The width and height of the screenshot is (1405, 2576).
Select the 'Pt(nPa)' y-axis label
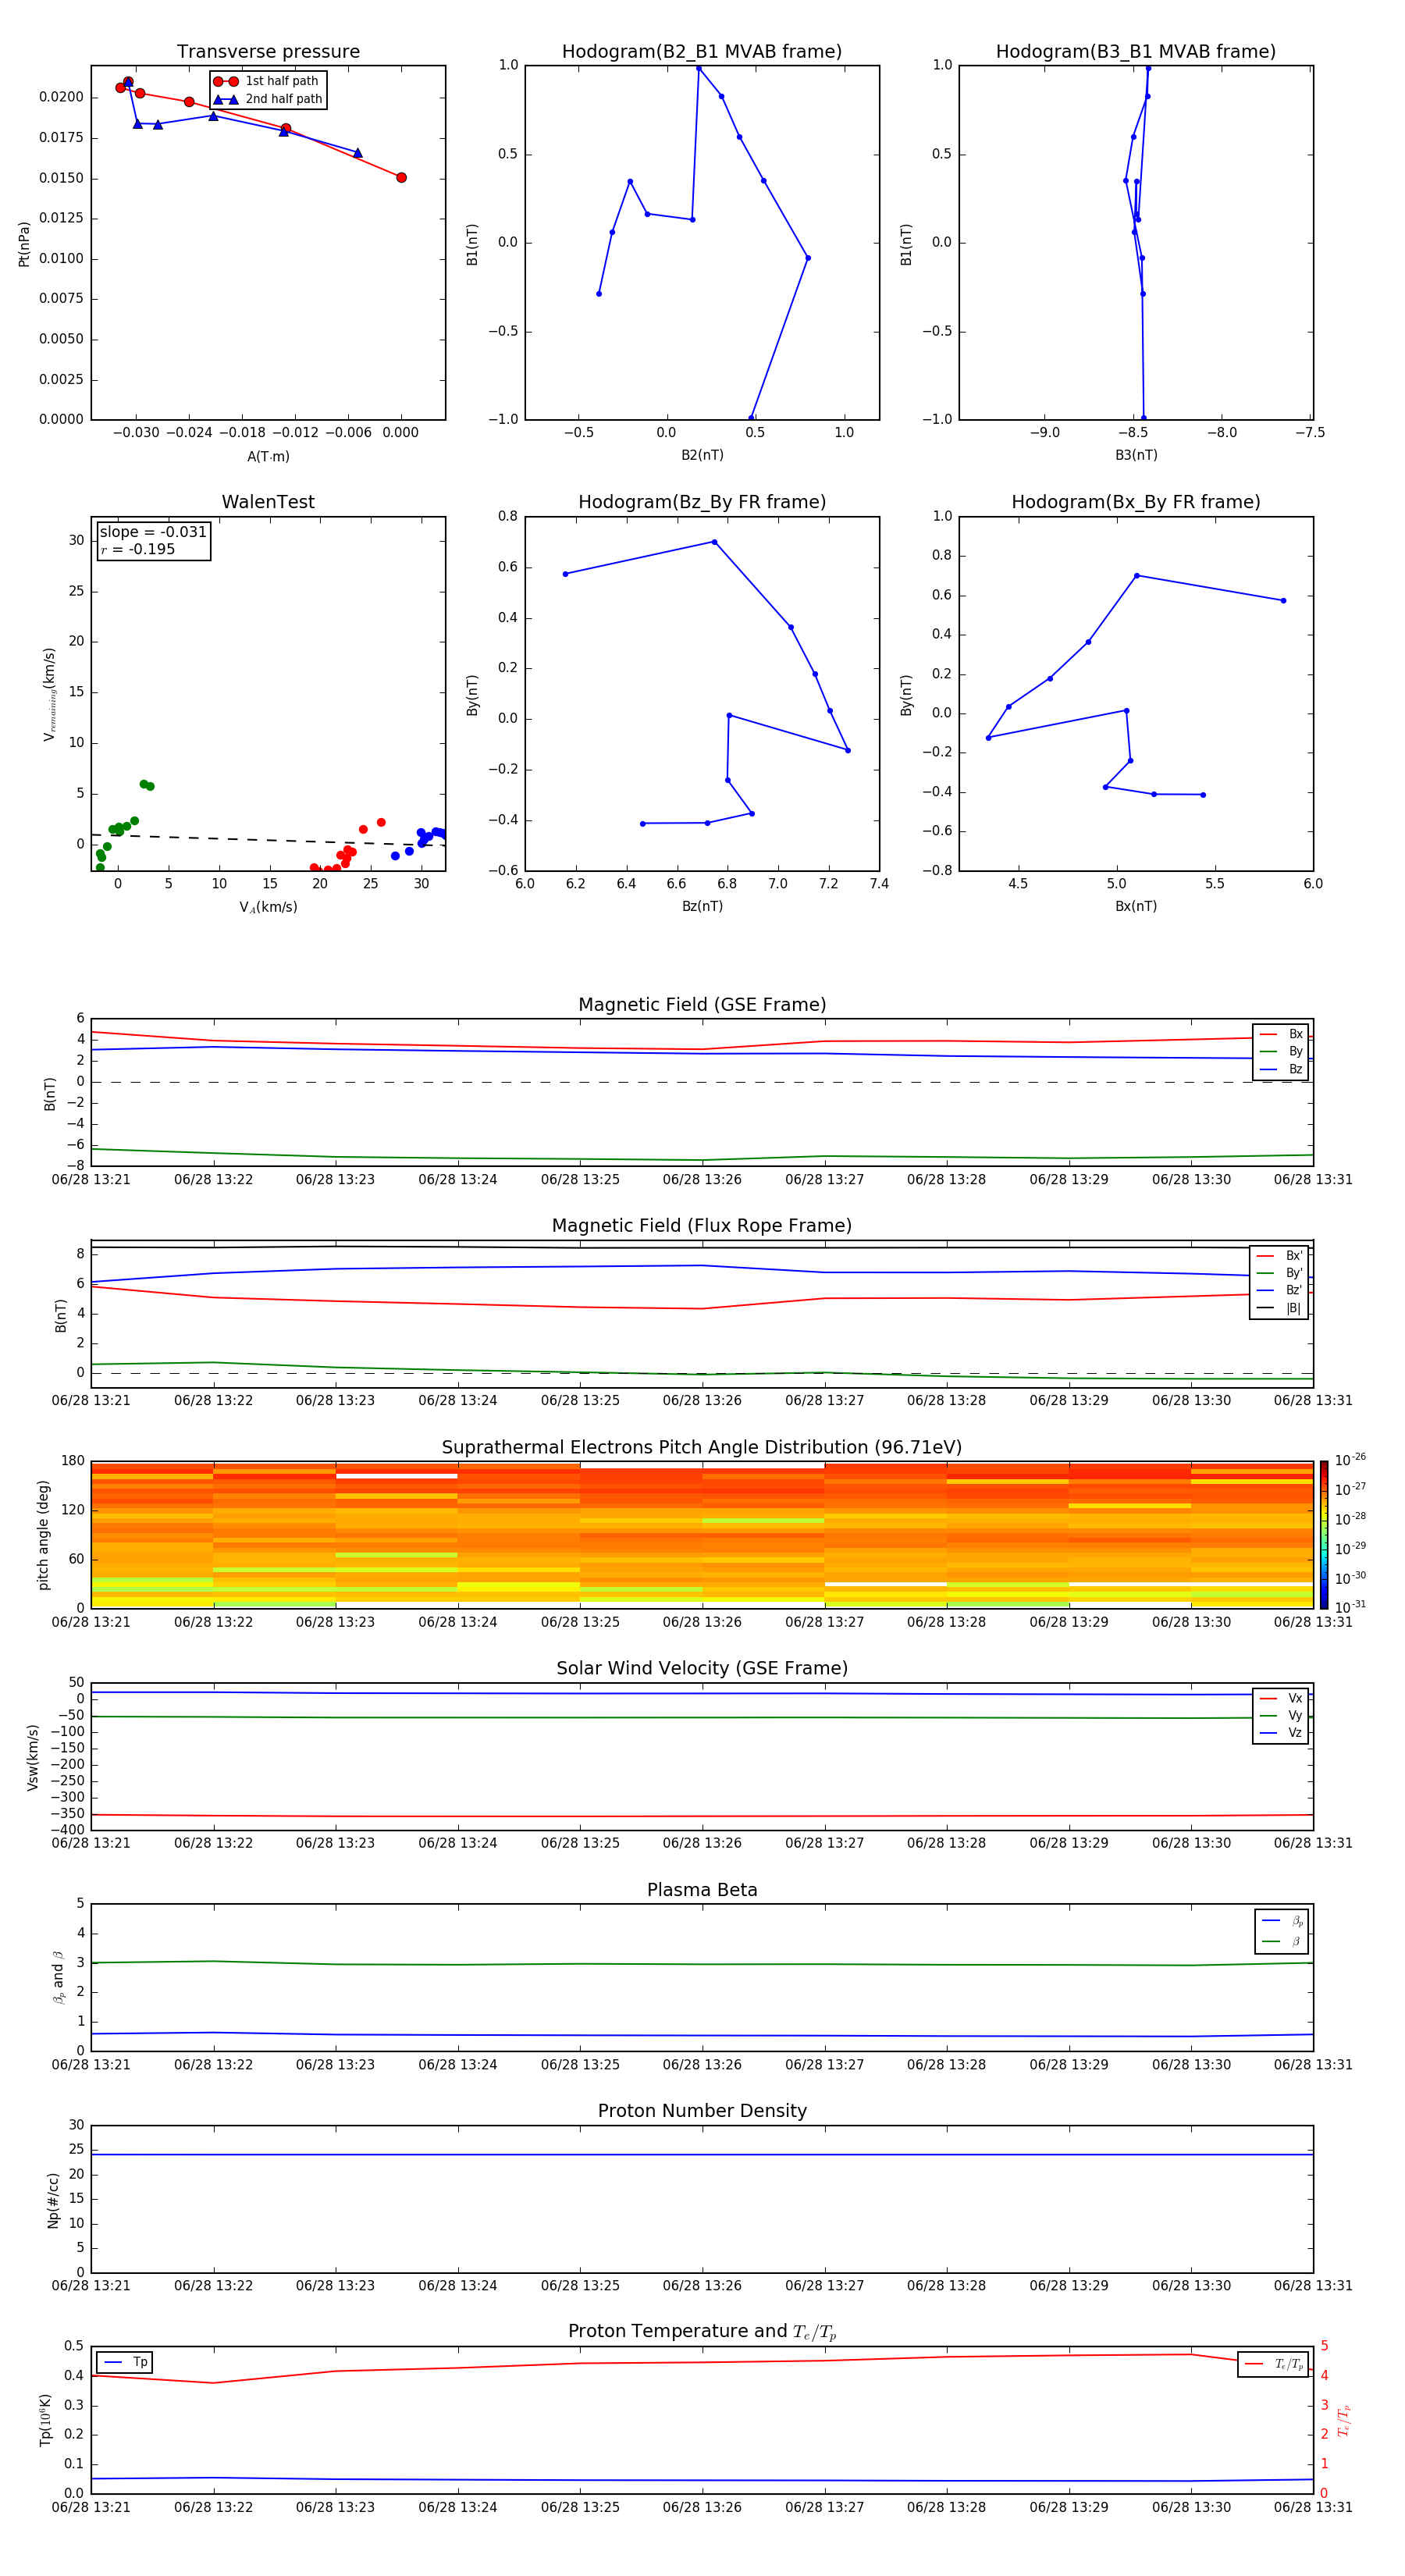pyautogui.click(x=24, y=244)
